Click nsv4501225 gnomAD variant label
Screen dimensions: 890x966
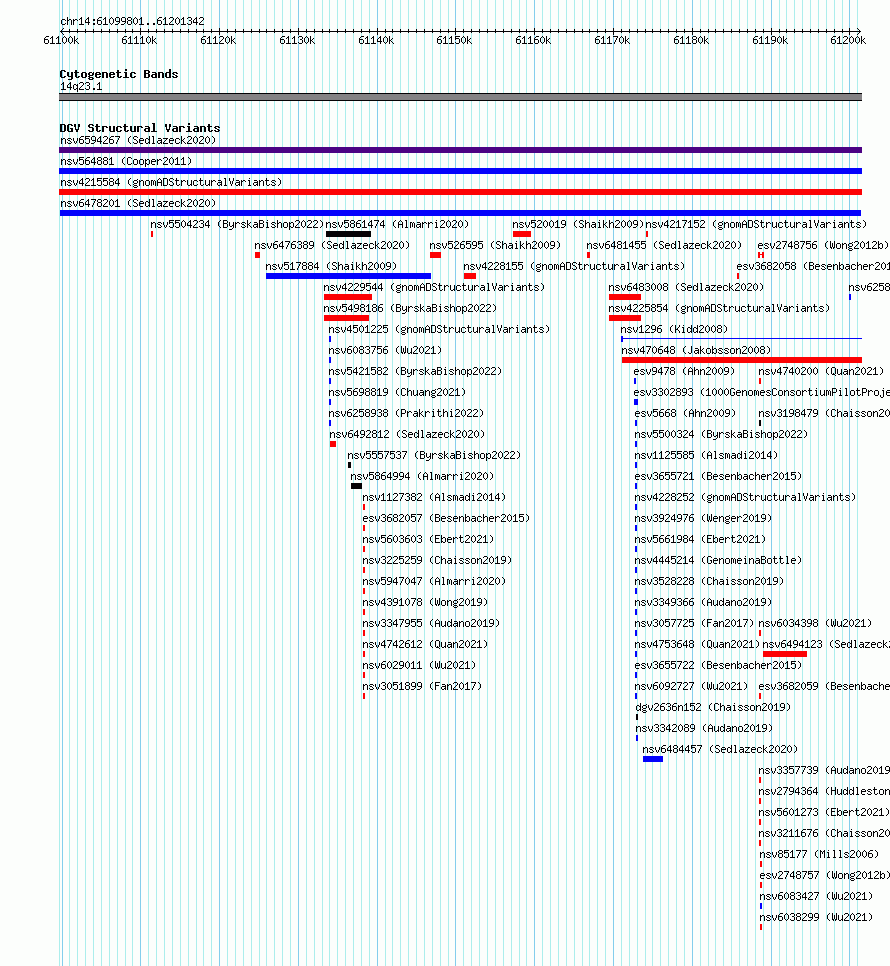[x=439, y=329]
